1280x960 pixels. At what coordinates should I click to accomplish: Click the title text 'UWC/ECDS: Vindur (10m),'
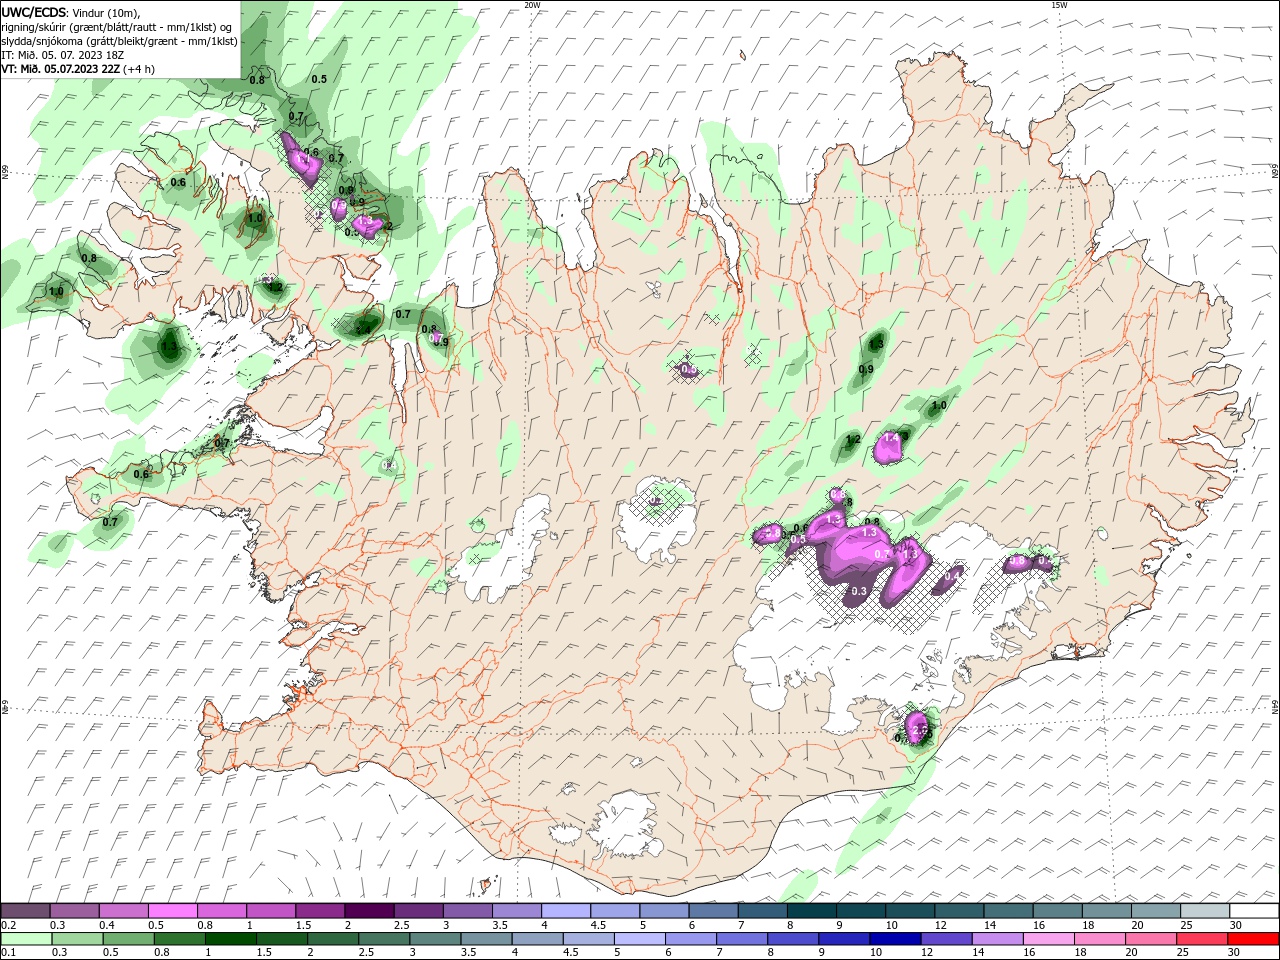pyautogui.click(x=71, y=12)
